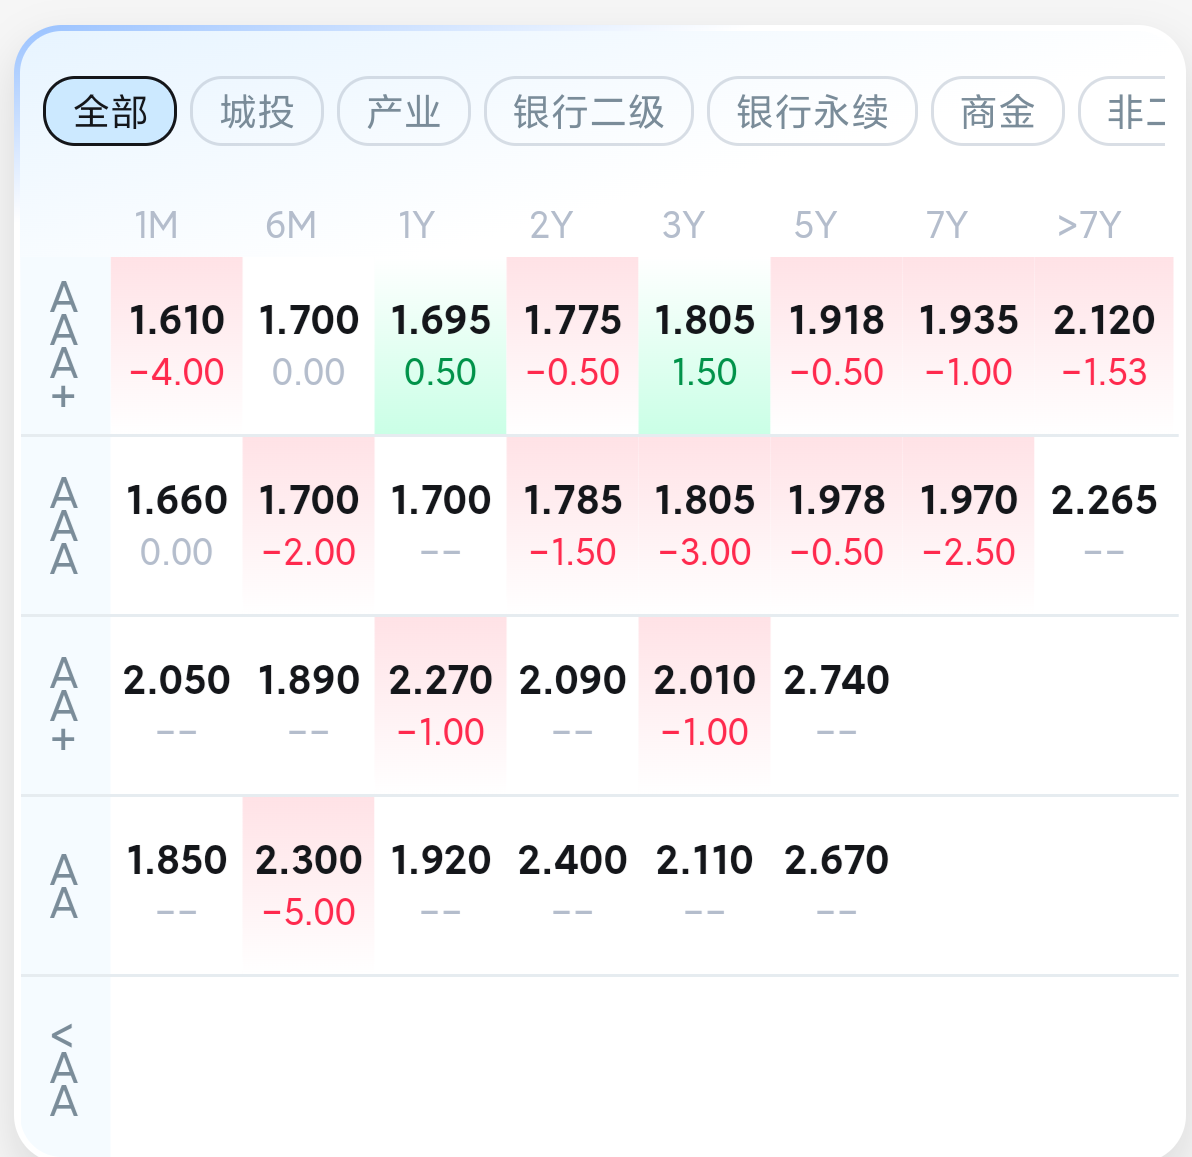Click the AA+ 1Y cell 2.270
The image size is (1192, 1157).
coord(440,705)
